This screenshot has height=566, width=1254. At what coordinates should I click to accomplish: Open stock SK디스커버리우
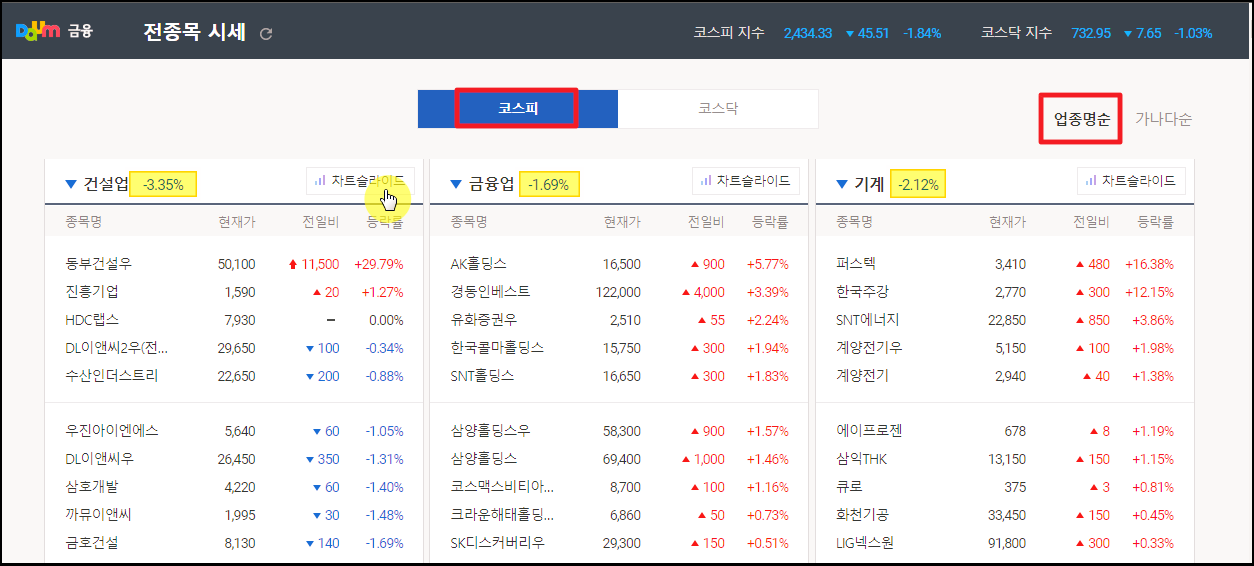[497, 543]
